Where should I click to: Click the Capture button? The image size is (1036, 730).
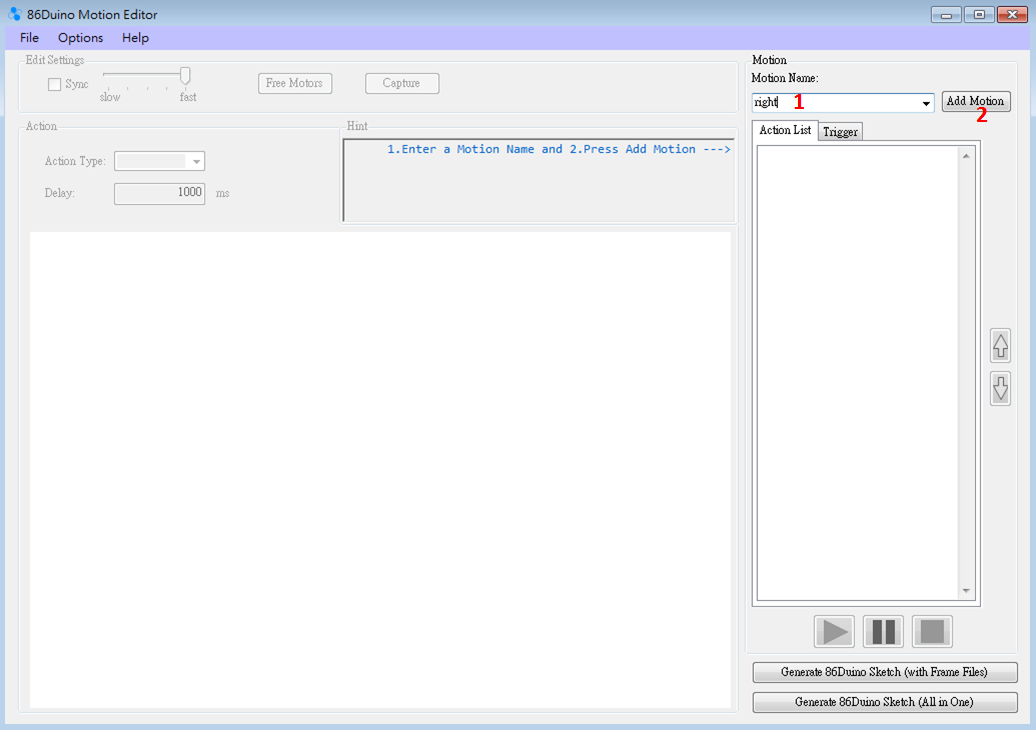click(402, 83)
